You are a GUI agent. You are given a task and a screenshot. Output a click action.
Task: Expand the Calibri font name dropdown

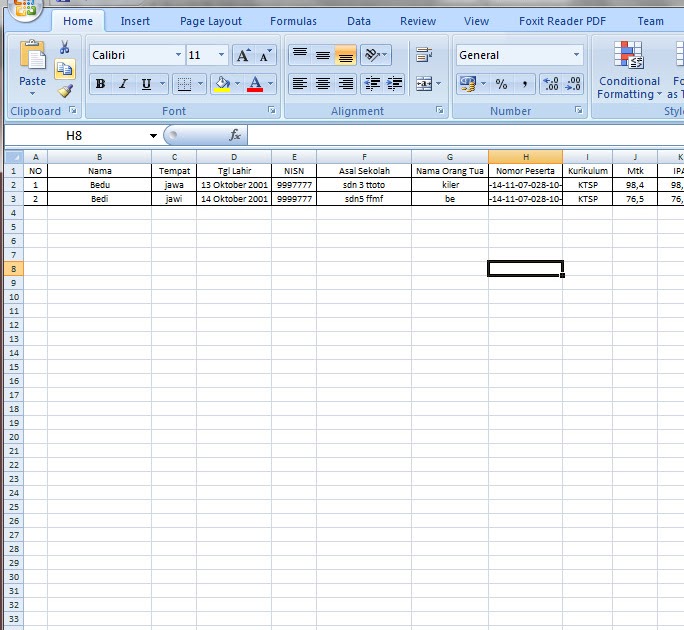[x=178, y=55]
